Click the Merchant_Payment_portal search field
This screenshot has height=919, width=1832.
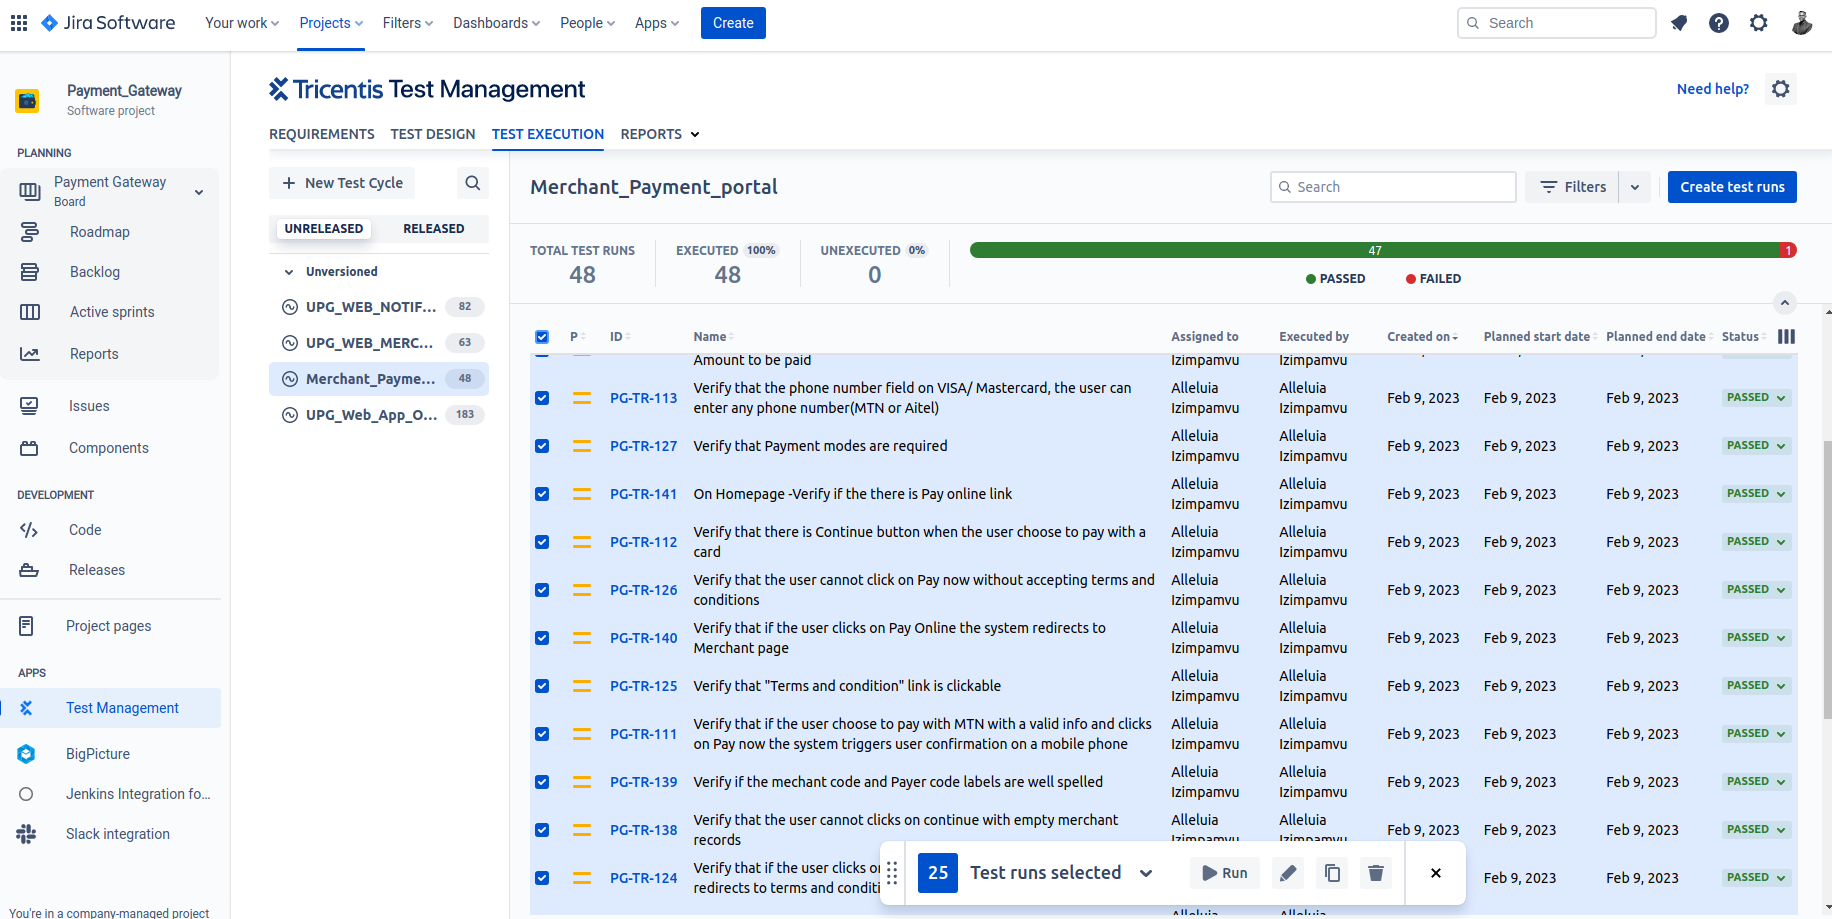click(x=1393, y=187)
